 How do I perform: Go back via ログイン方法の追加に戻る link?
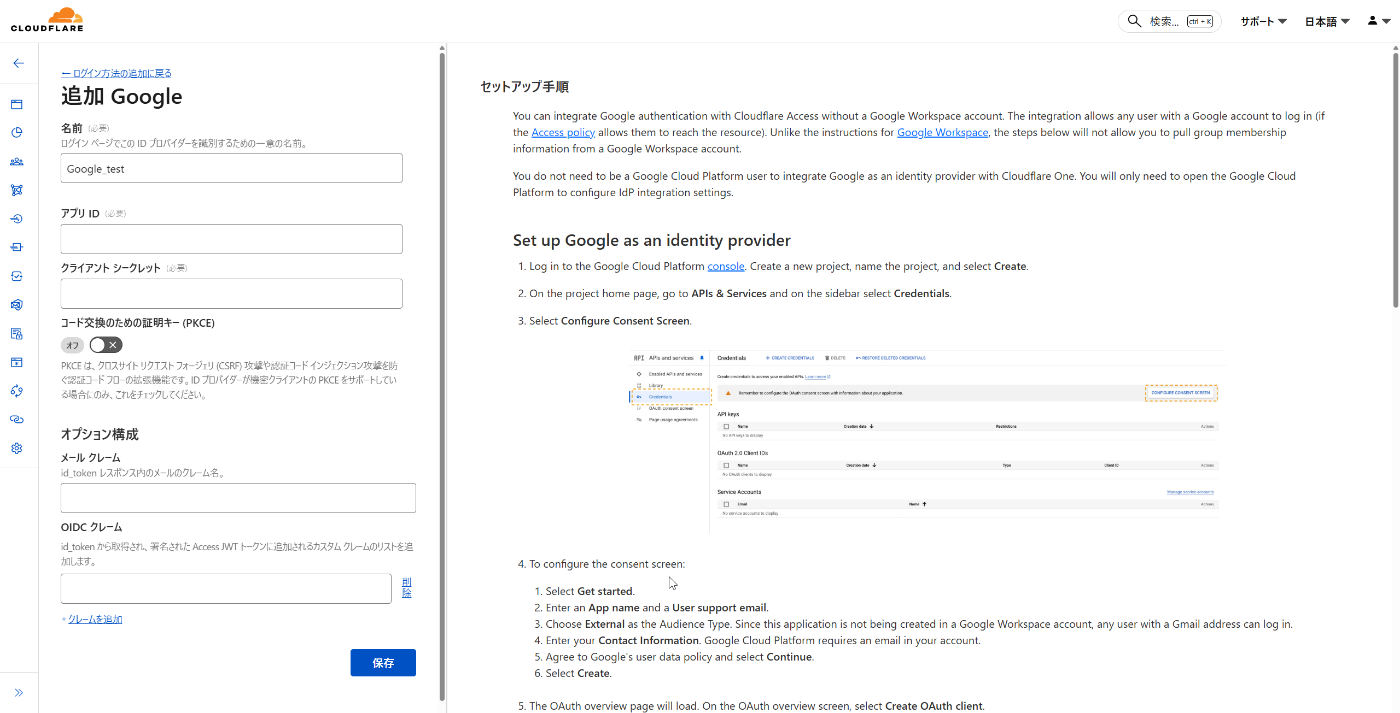point(116,73)
